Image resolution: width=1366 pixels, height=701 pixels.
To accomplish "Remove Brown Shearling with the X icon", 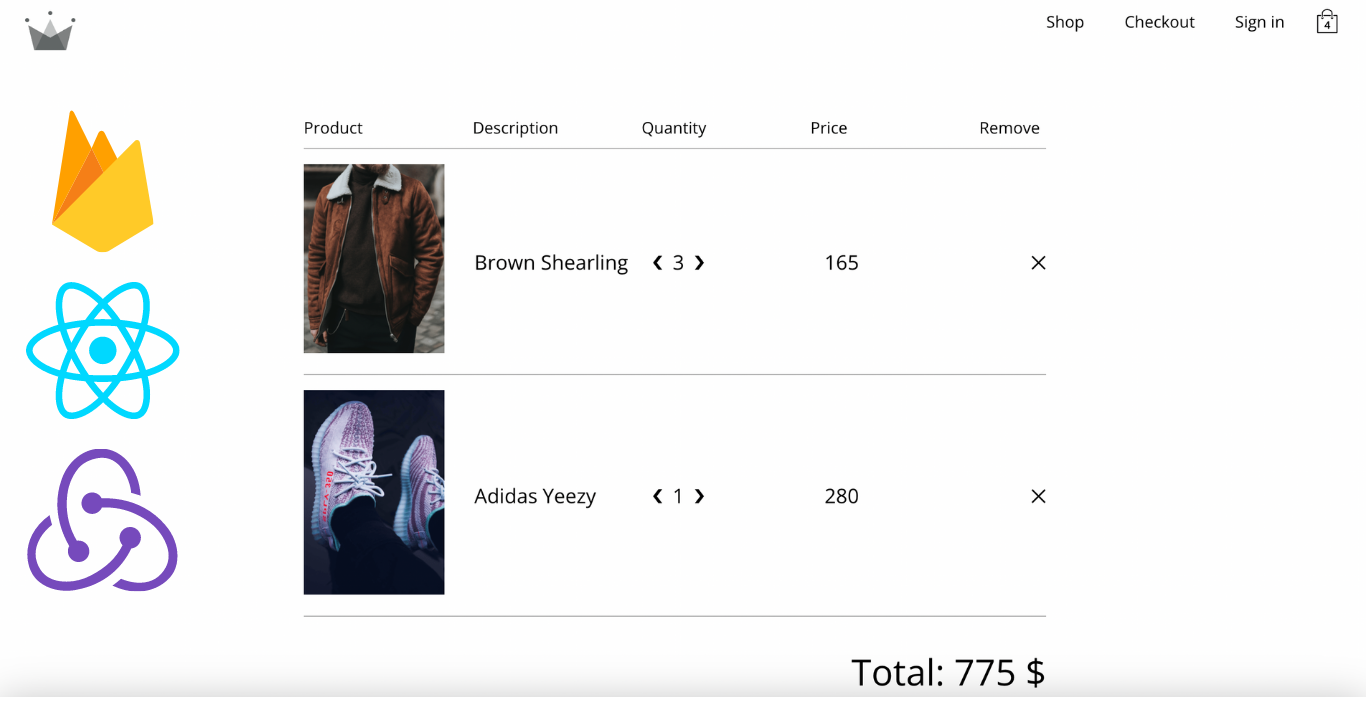I will tap(1038, 263).
